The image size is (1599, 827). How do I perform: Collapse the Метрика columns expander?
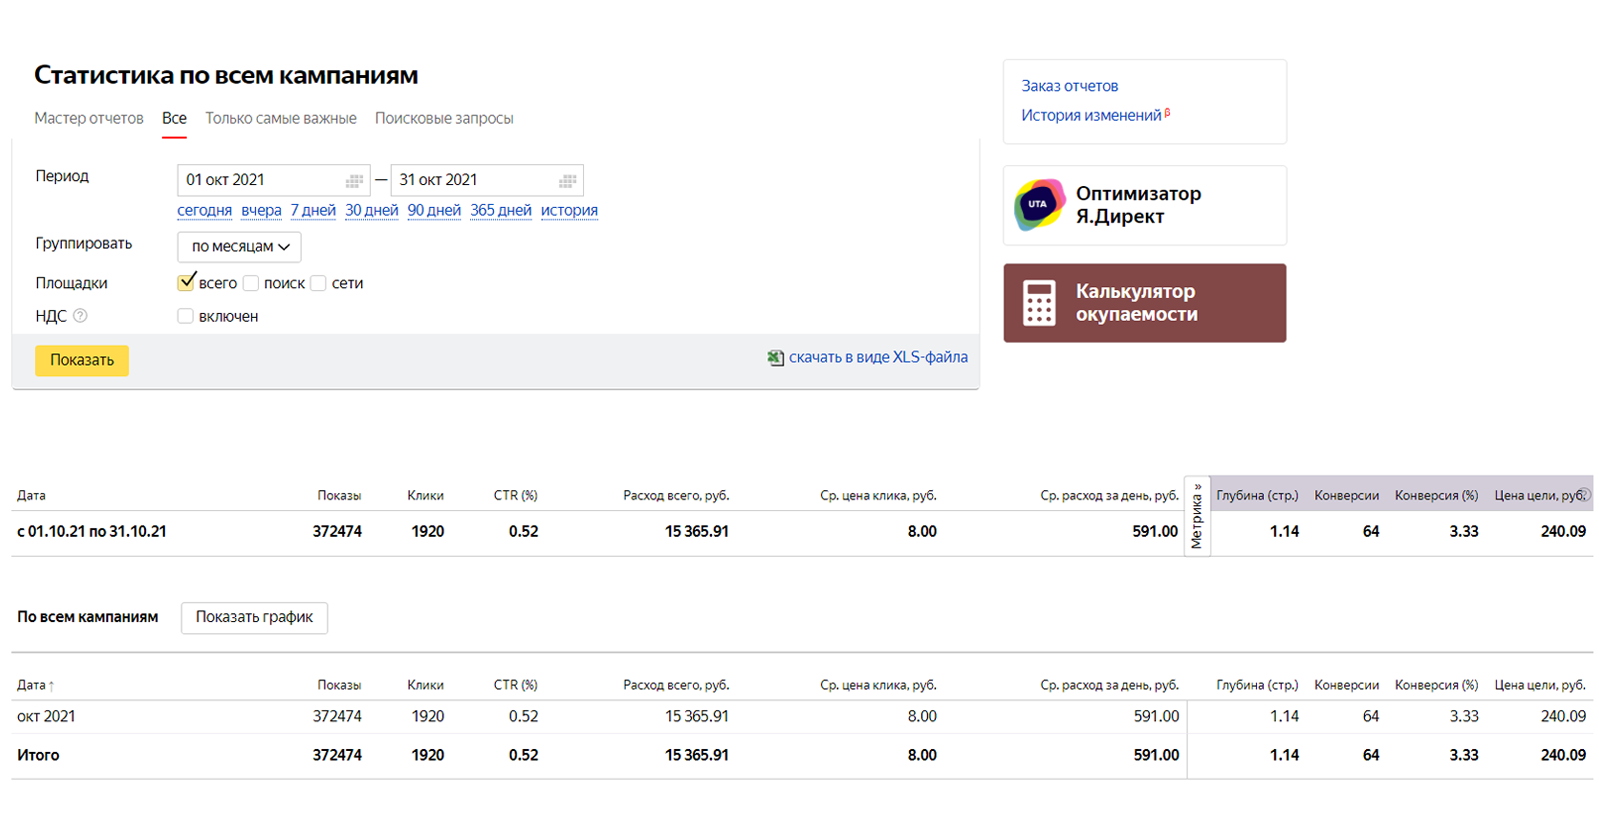pos(1197,516)
